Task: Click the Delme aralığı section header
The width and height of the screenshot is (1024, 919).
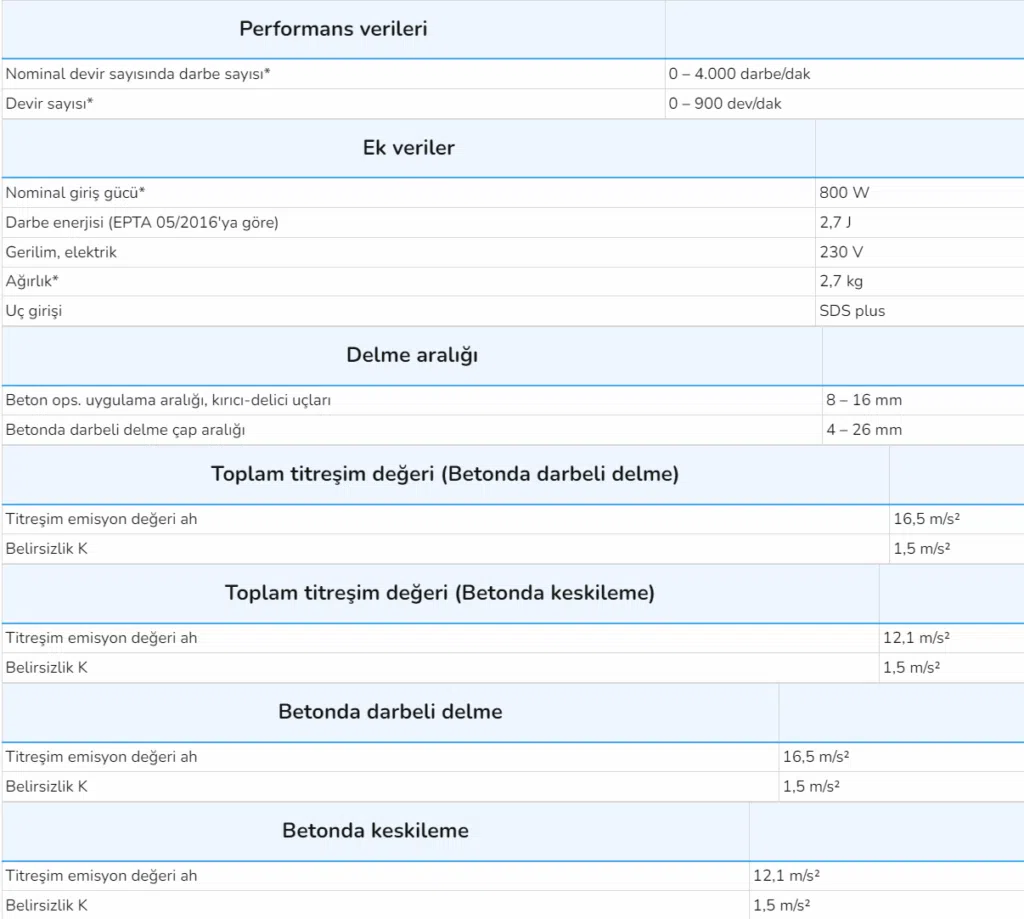Action: pyautogui.click(x=412, y=355)
